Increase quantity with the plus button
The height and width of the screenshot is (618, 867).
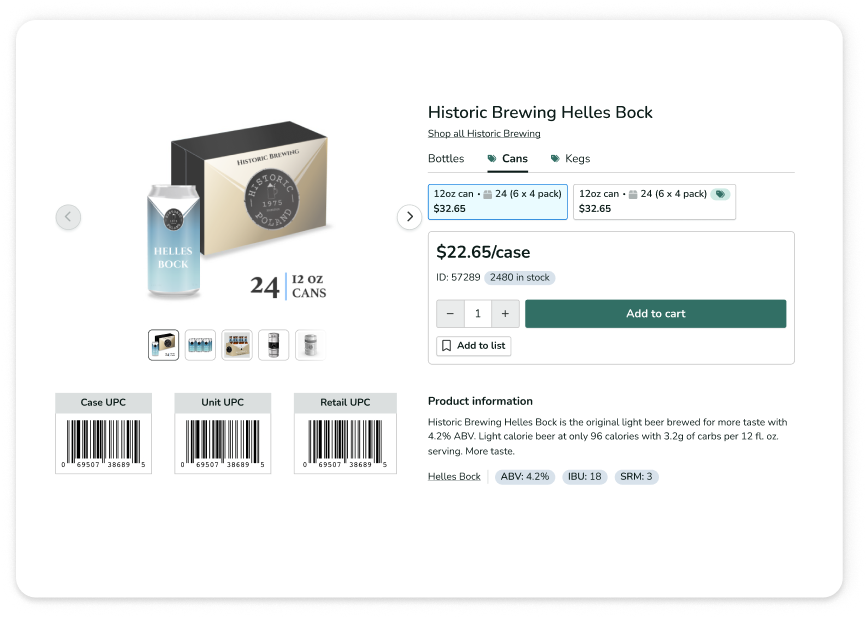click(x=505, y=314)
